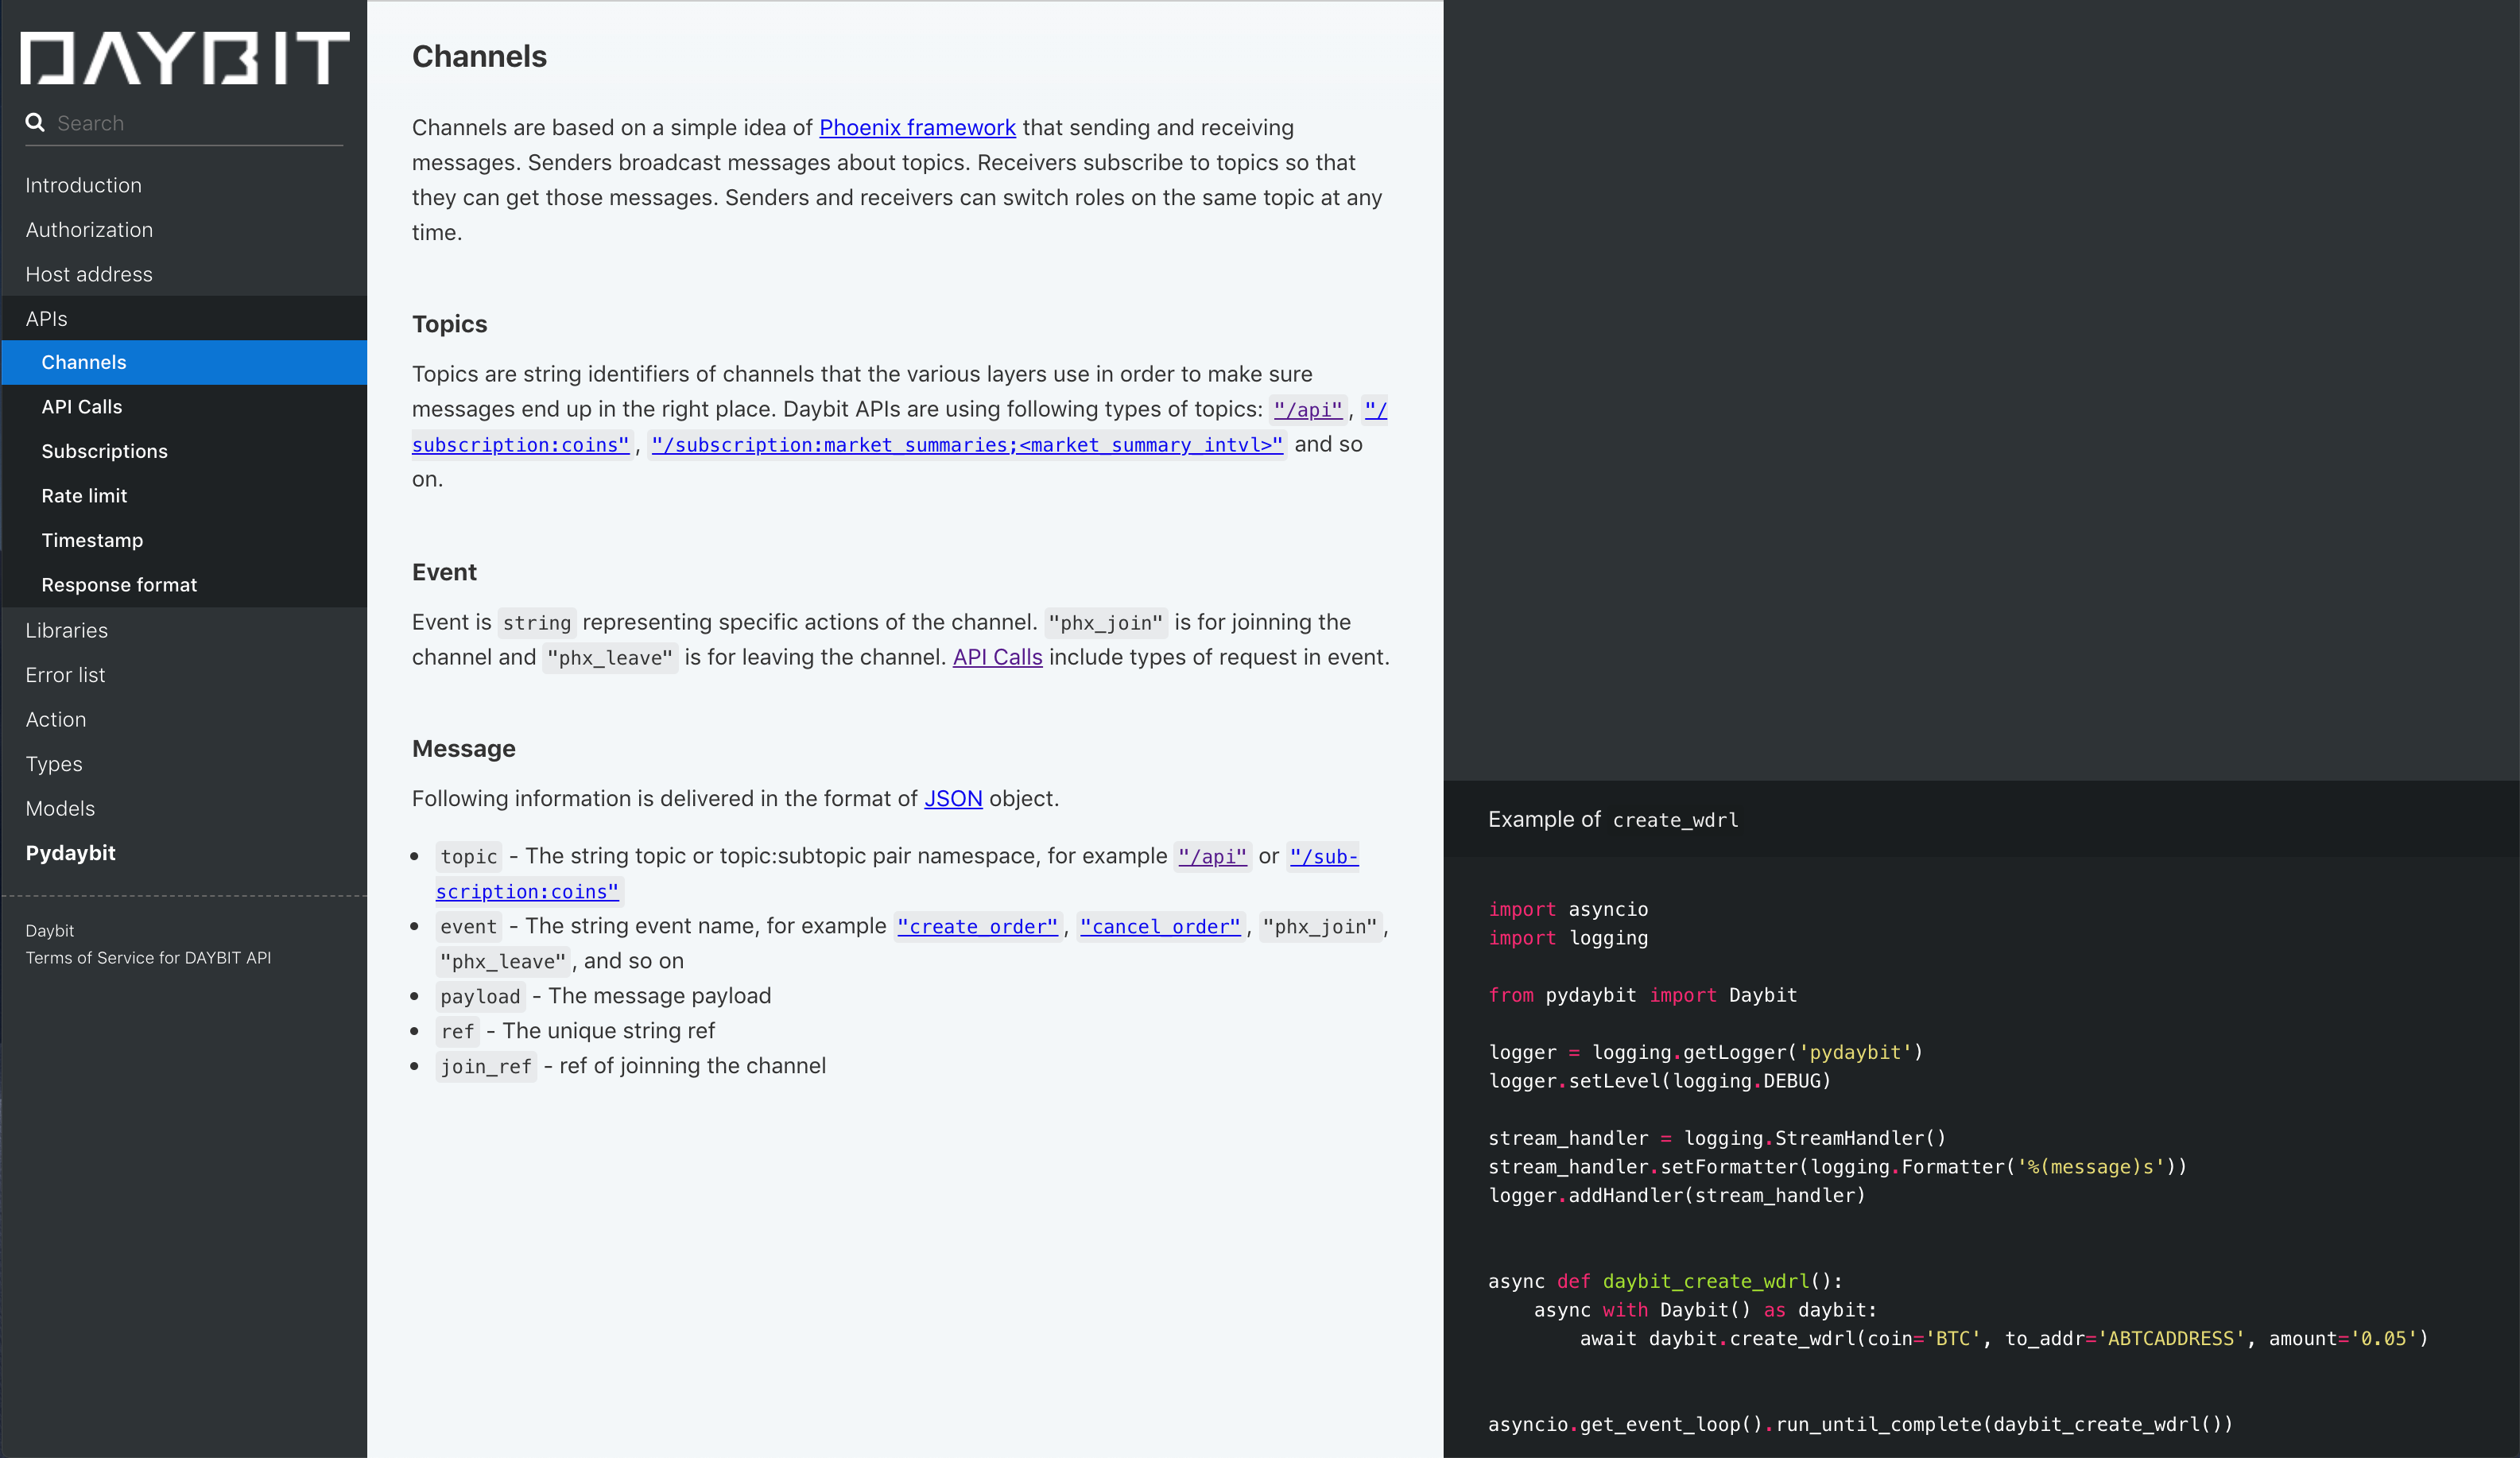Click the "import asyncio" code line
The width and height of the screenshot is (2520, 1458).
1568,909
